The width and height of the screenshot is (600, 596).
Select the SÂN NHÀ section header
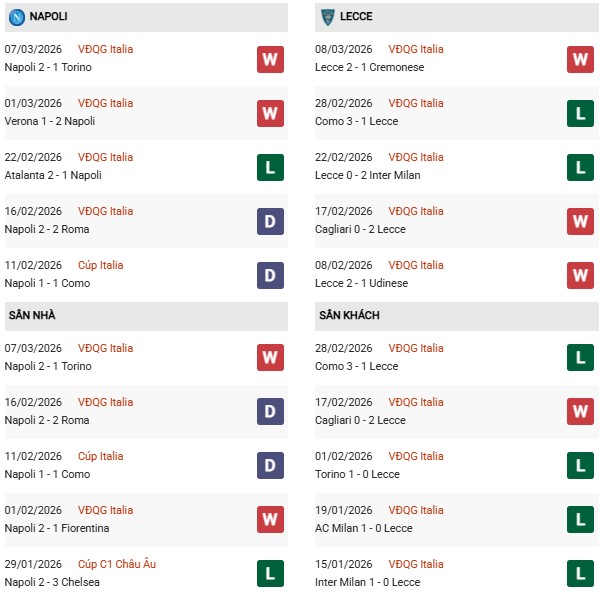coord(32,316)
